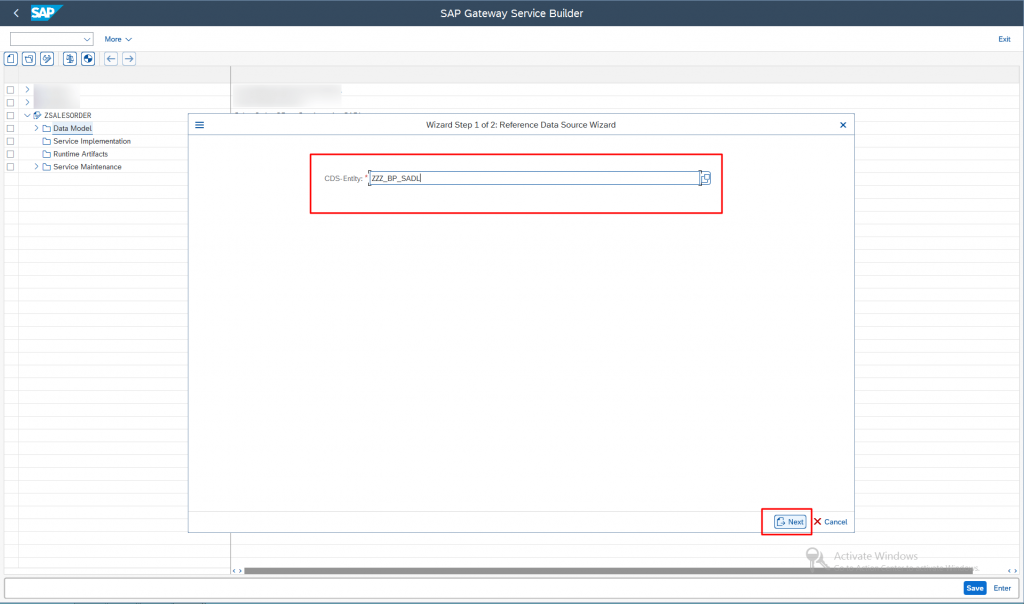Open the value help icon beside CDS-Entity field
The width and height of the screenshot is (1024, 604).
(704, 177)
